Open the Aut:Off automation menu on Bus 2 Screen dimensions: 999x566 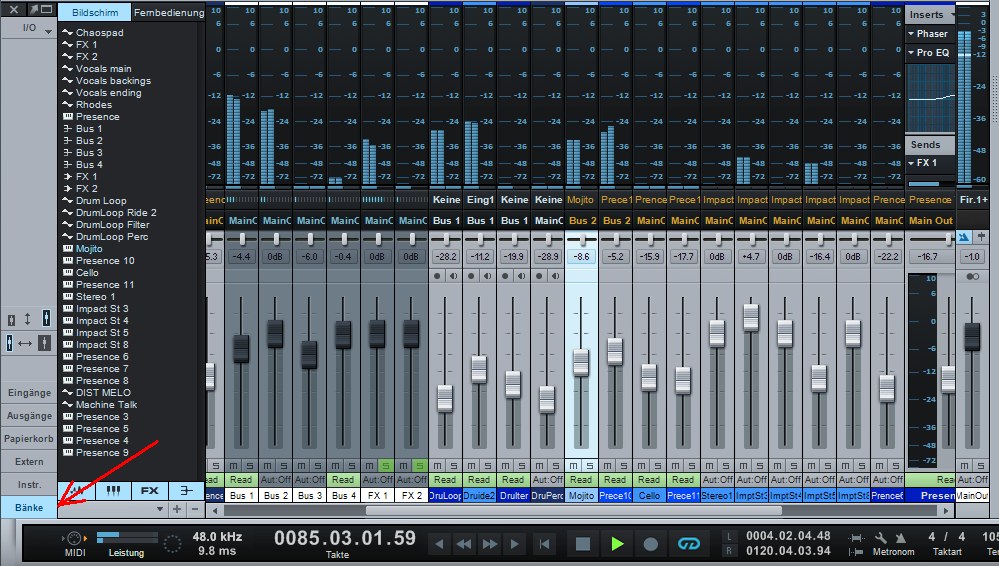click(275, 480)
